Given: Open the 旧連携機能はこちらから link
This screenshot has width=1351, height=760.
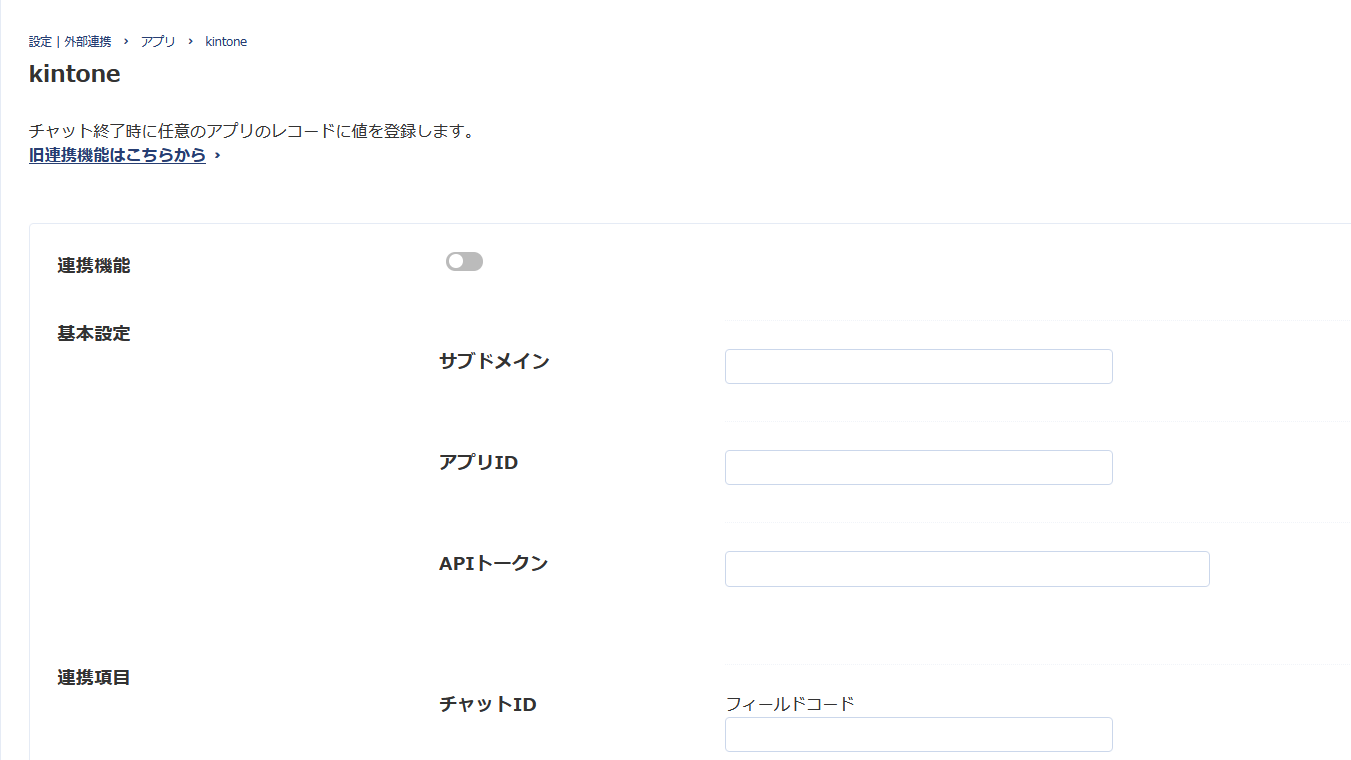Looking at the screenshot, I should (x=117, y=156).
